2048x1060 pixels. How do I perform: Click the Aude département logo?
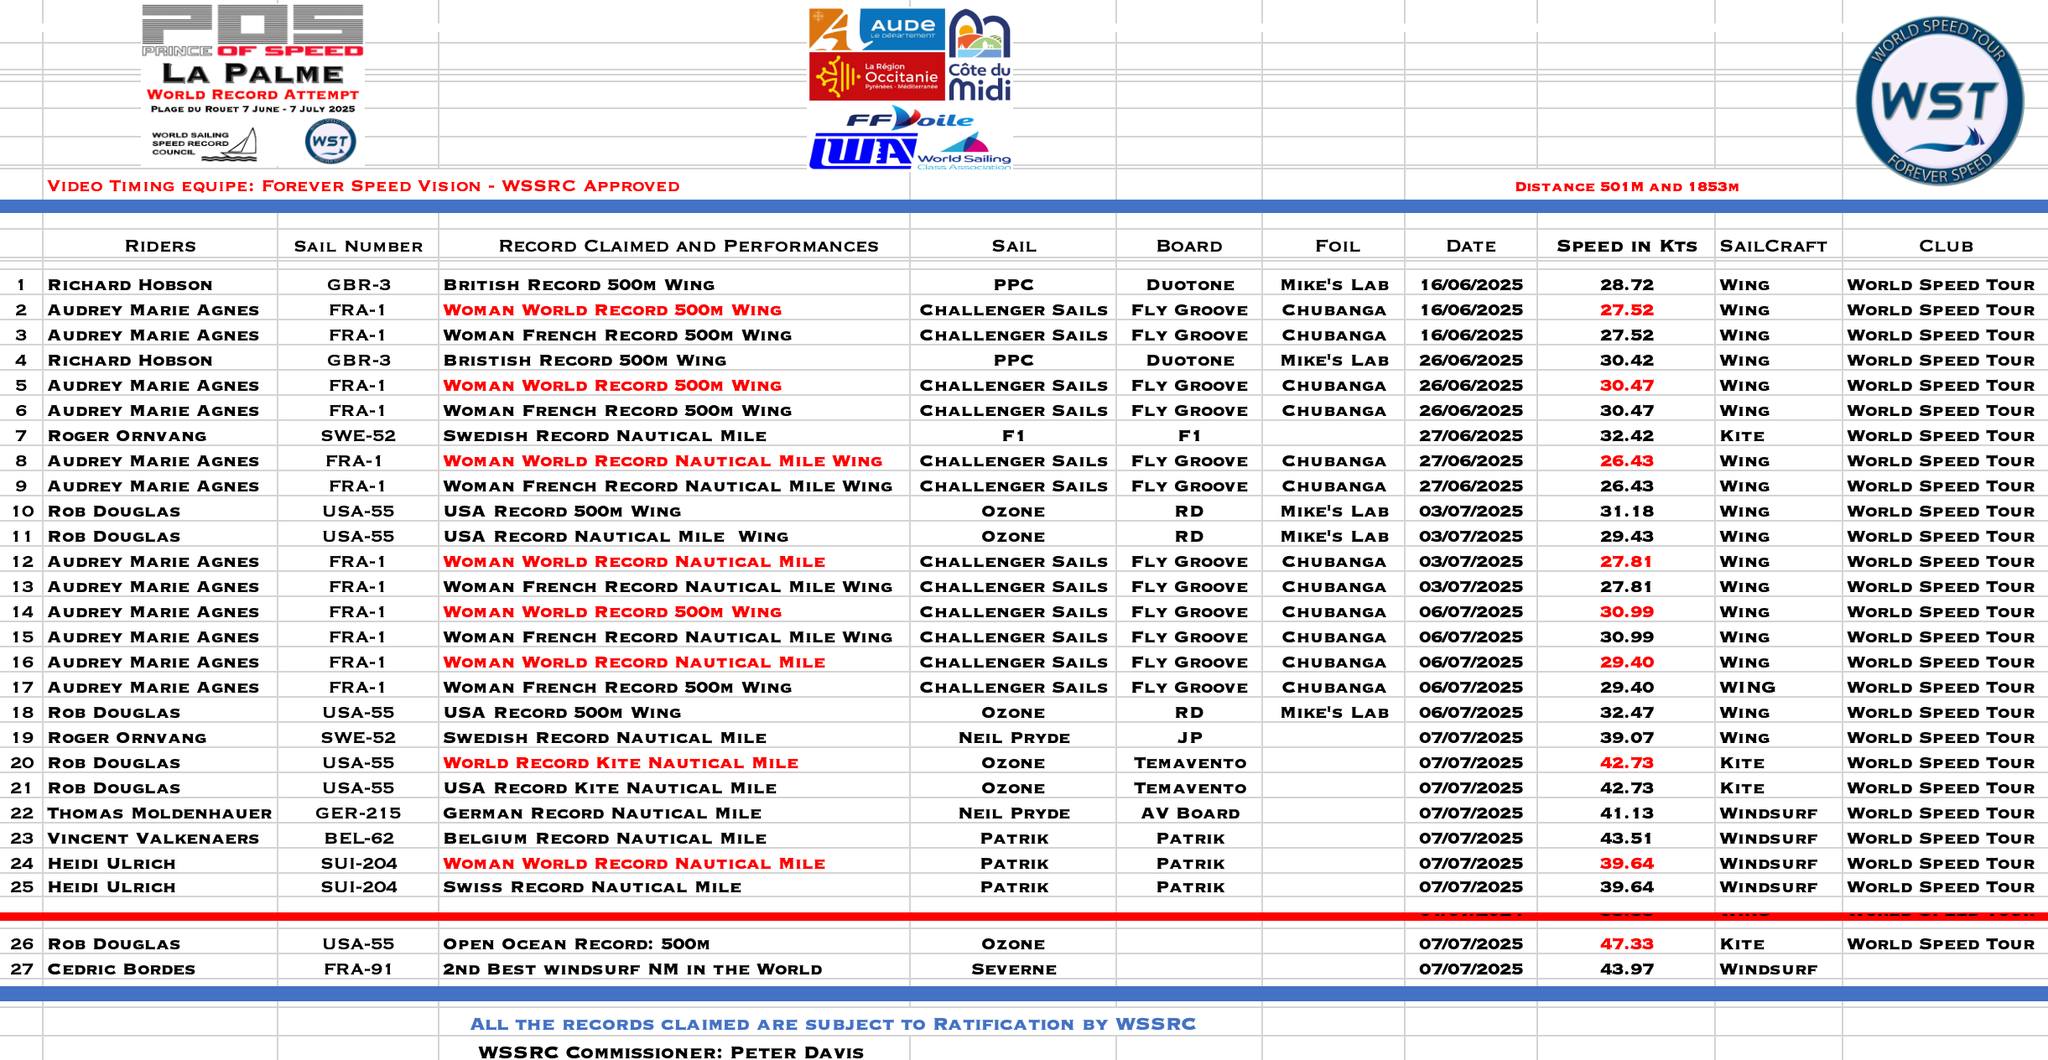click(877, 28)
